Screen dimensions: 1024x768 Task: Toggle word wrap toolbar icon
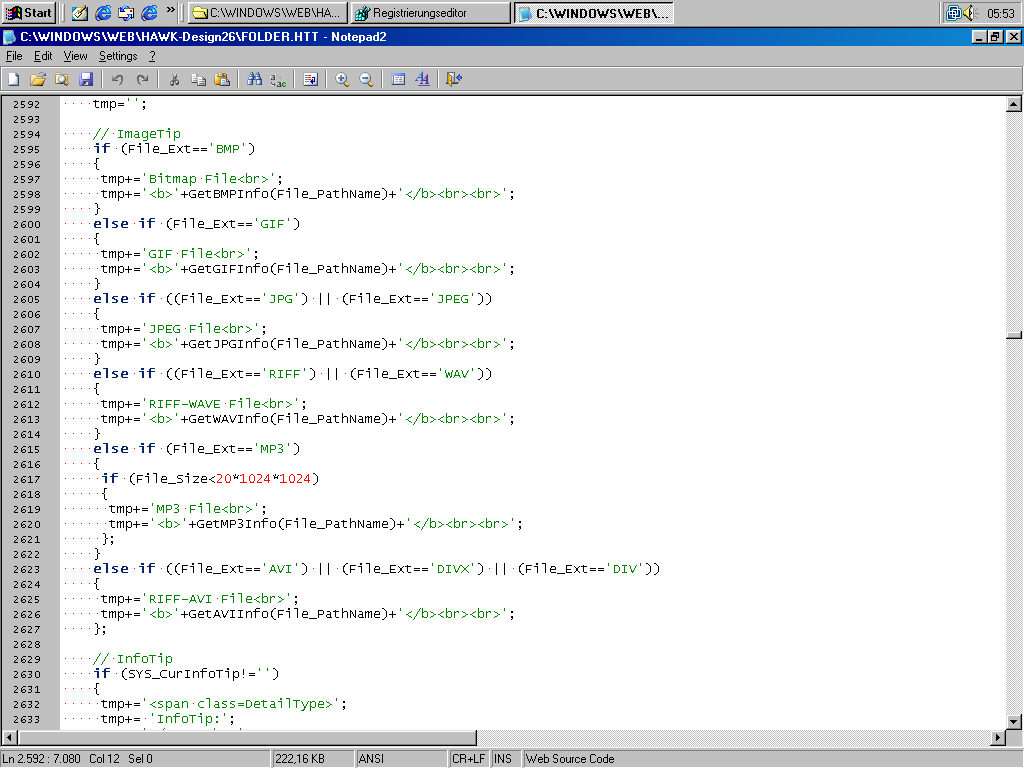pos(310,79)
